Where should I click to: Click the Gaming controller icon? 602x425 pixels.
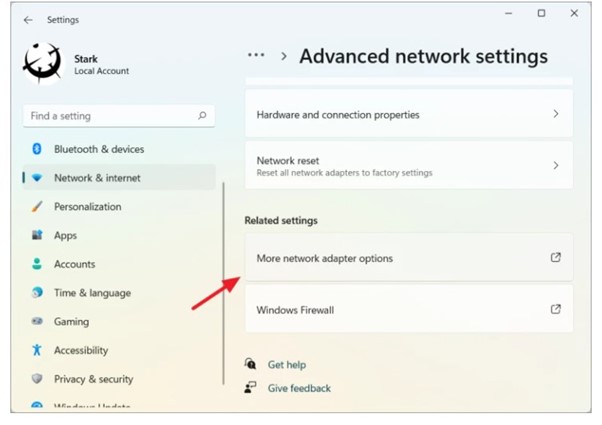pos(37,322)
